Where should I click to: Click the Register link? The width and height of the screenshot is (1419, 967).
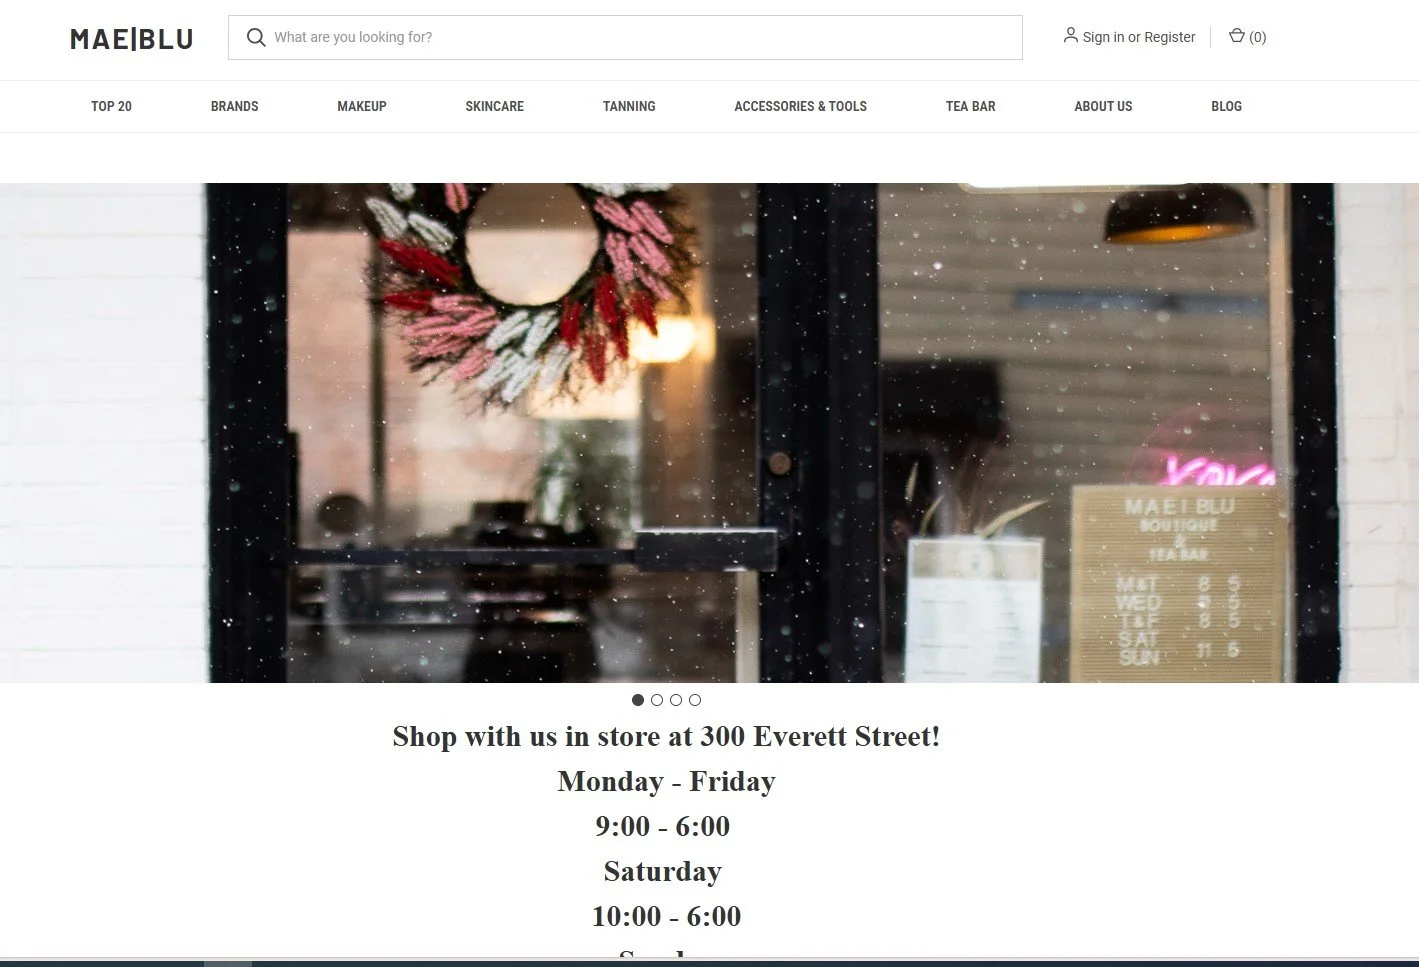coord(1170,37)
